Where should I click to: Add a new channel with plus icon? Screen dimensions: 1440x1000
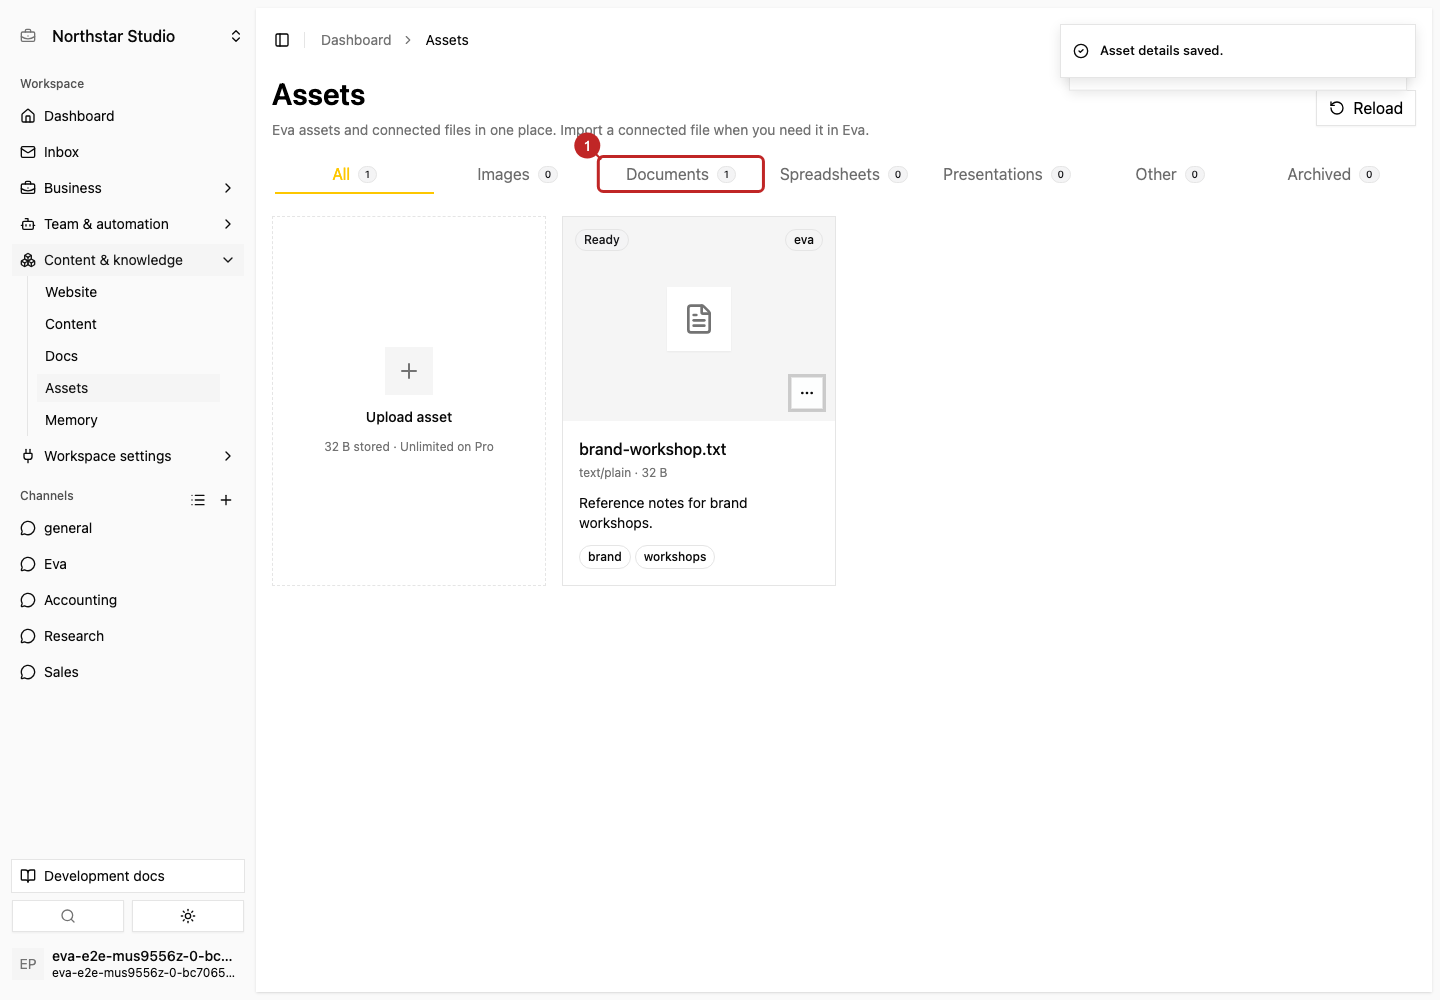(226, 500)
